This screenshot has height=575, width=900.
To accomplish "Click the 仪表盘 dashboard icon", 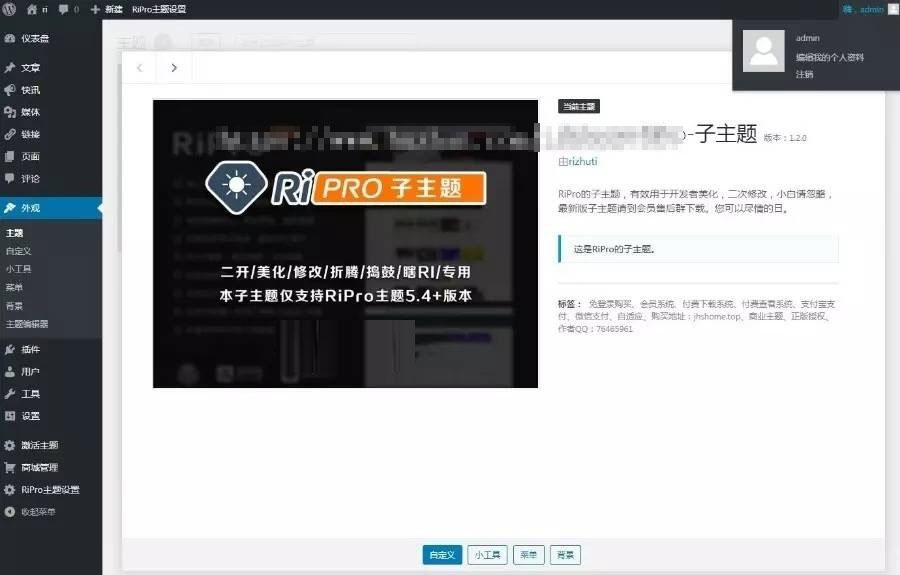I will (x=10, y=38).
